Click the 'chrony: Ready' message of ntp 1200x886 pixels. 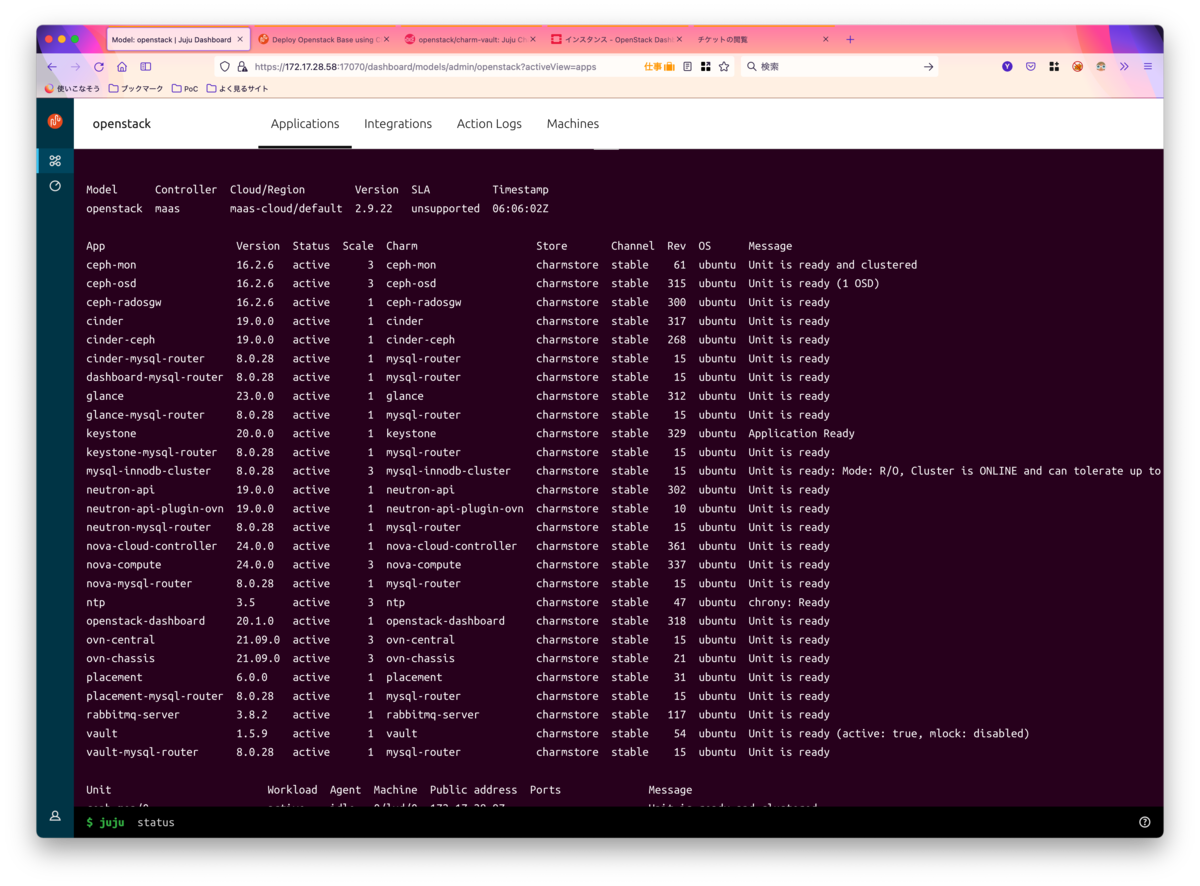tap(789, 603)
